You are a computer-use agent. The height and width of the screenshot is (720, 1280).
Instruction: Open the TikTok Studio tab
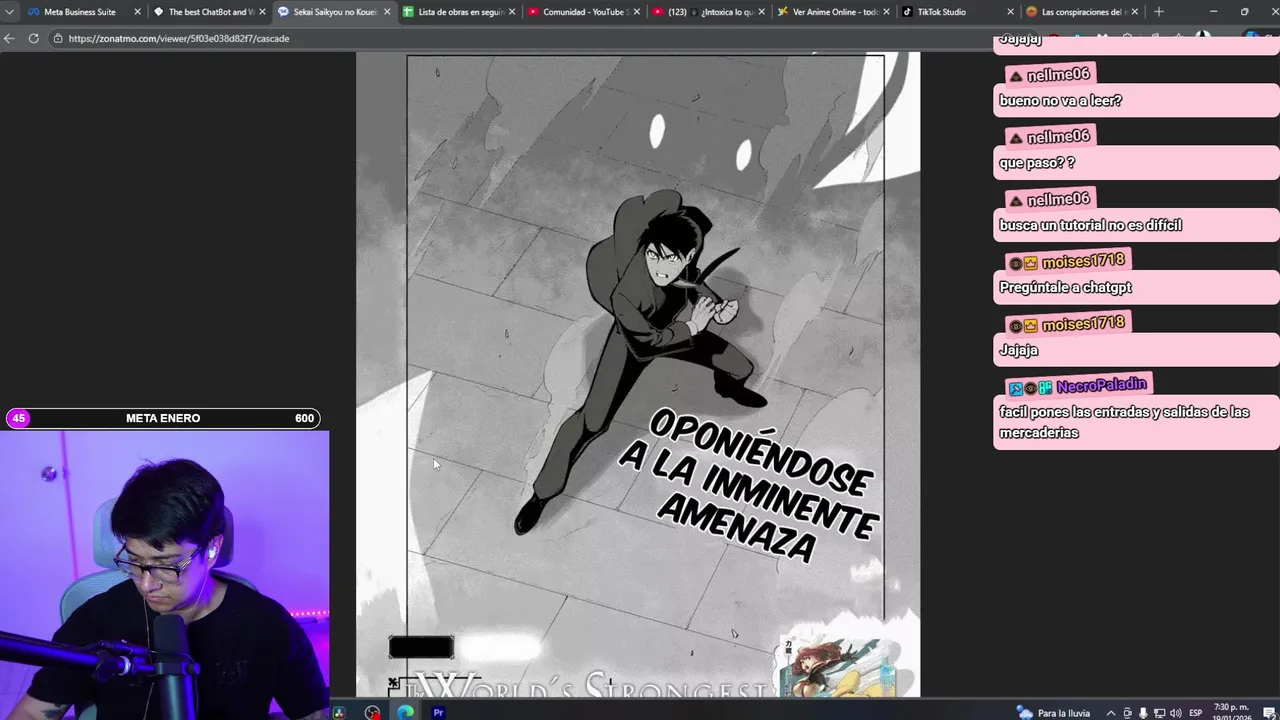pos(958,12)
